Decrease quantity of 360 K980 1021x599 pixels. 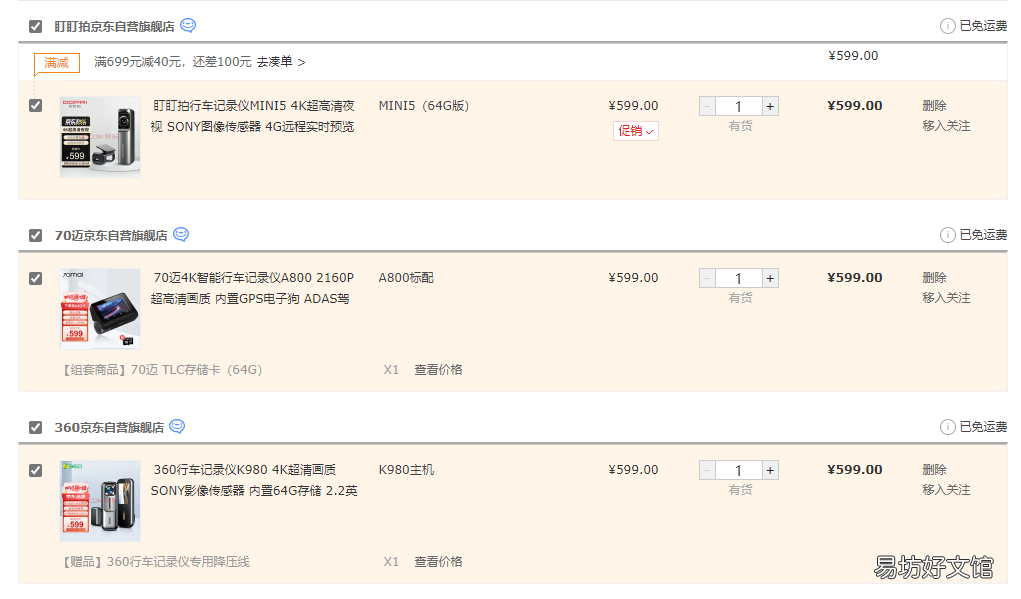coord(707,470)
